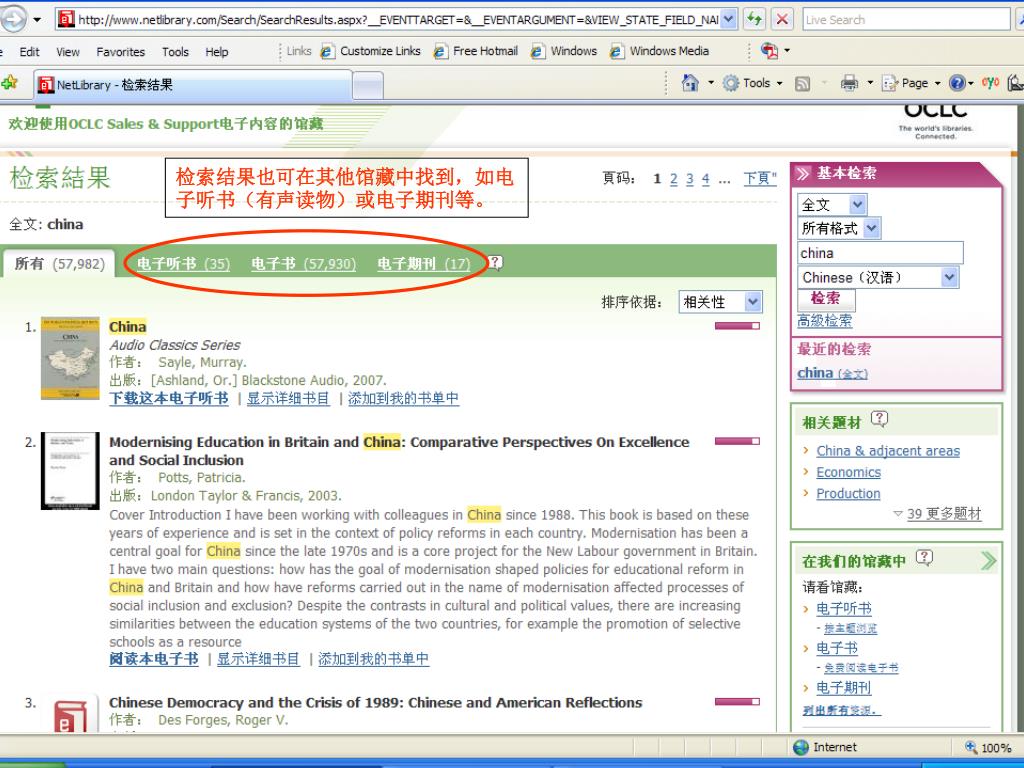Viewport: 1024px width, 768px height.
Task: Click the 100% zoom level control
Action: coord(989,748)
